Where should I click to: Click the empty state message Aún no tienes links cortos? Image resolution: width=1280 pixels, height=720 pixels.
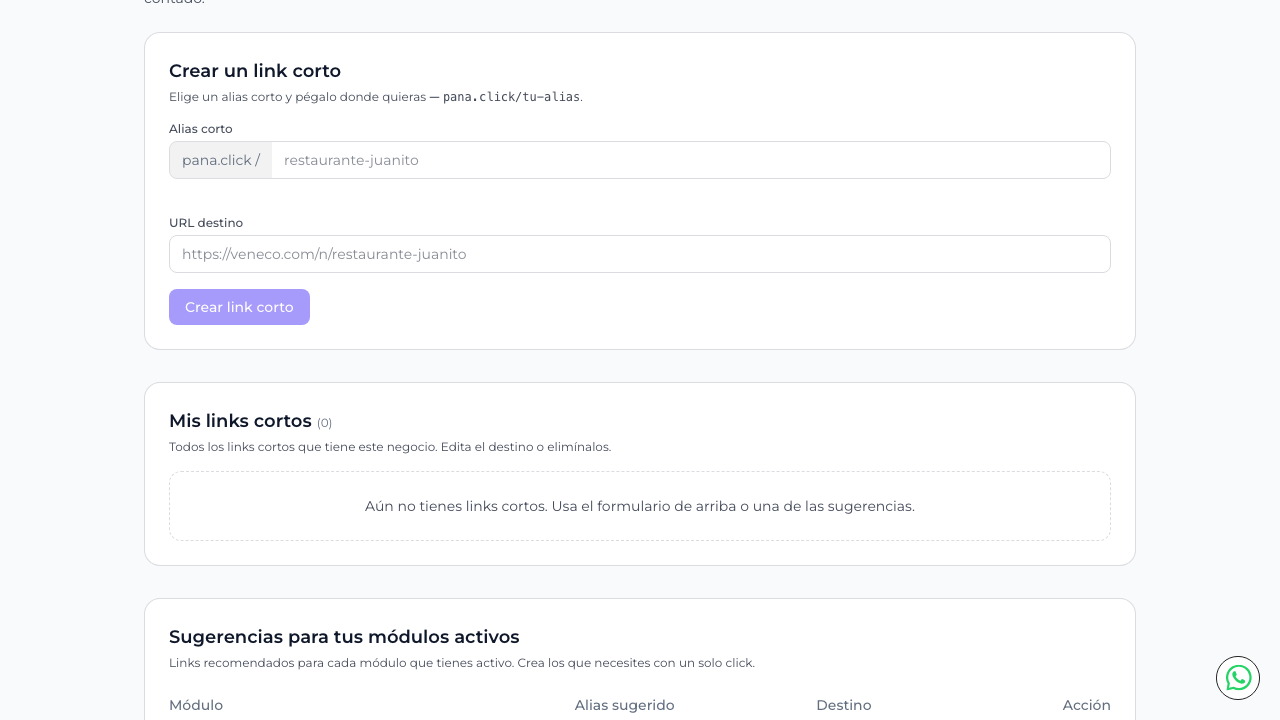click(640, 506)
